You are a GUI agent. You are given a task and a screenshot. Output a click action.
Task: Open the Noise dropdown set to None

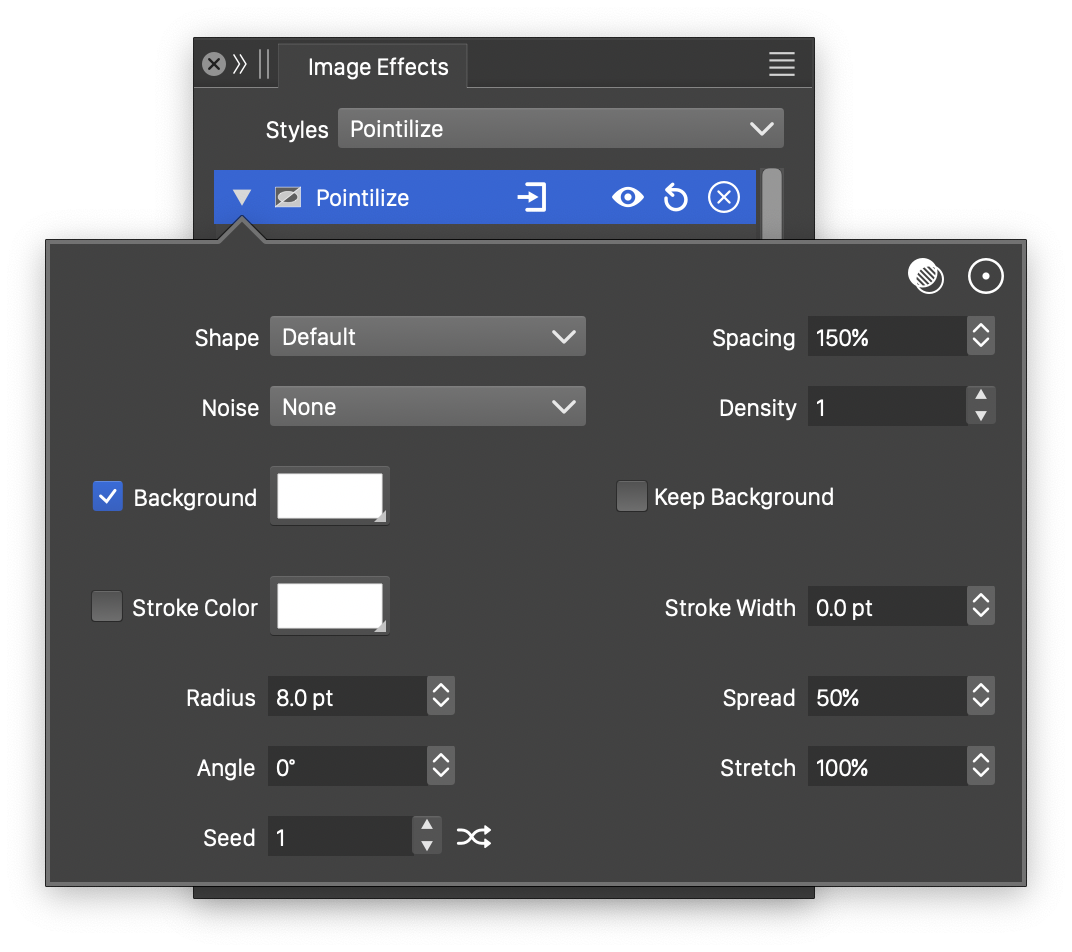tap(427, 407)
